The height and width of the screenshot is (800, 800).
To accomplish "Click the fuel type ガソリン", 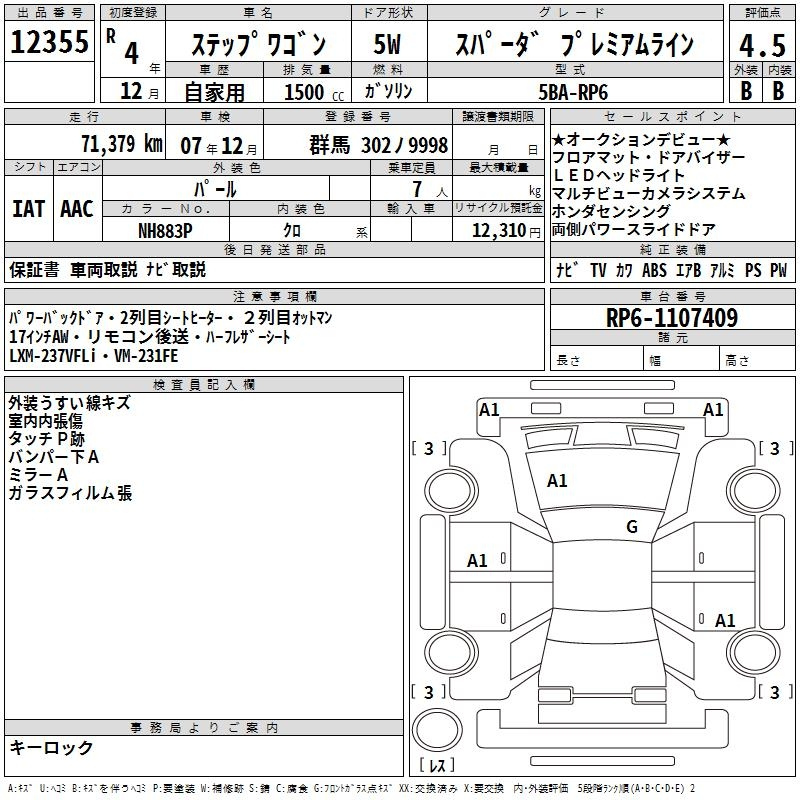I will click(x=389, y=91).
